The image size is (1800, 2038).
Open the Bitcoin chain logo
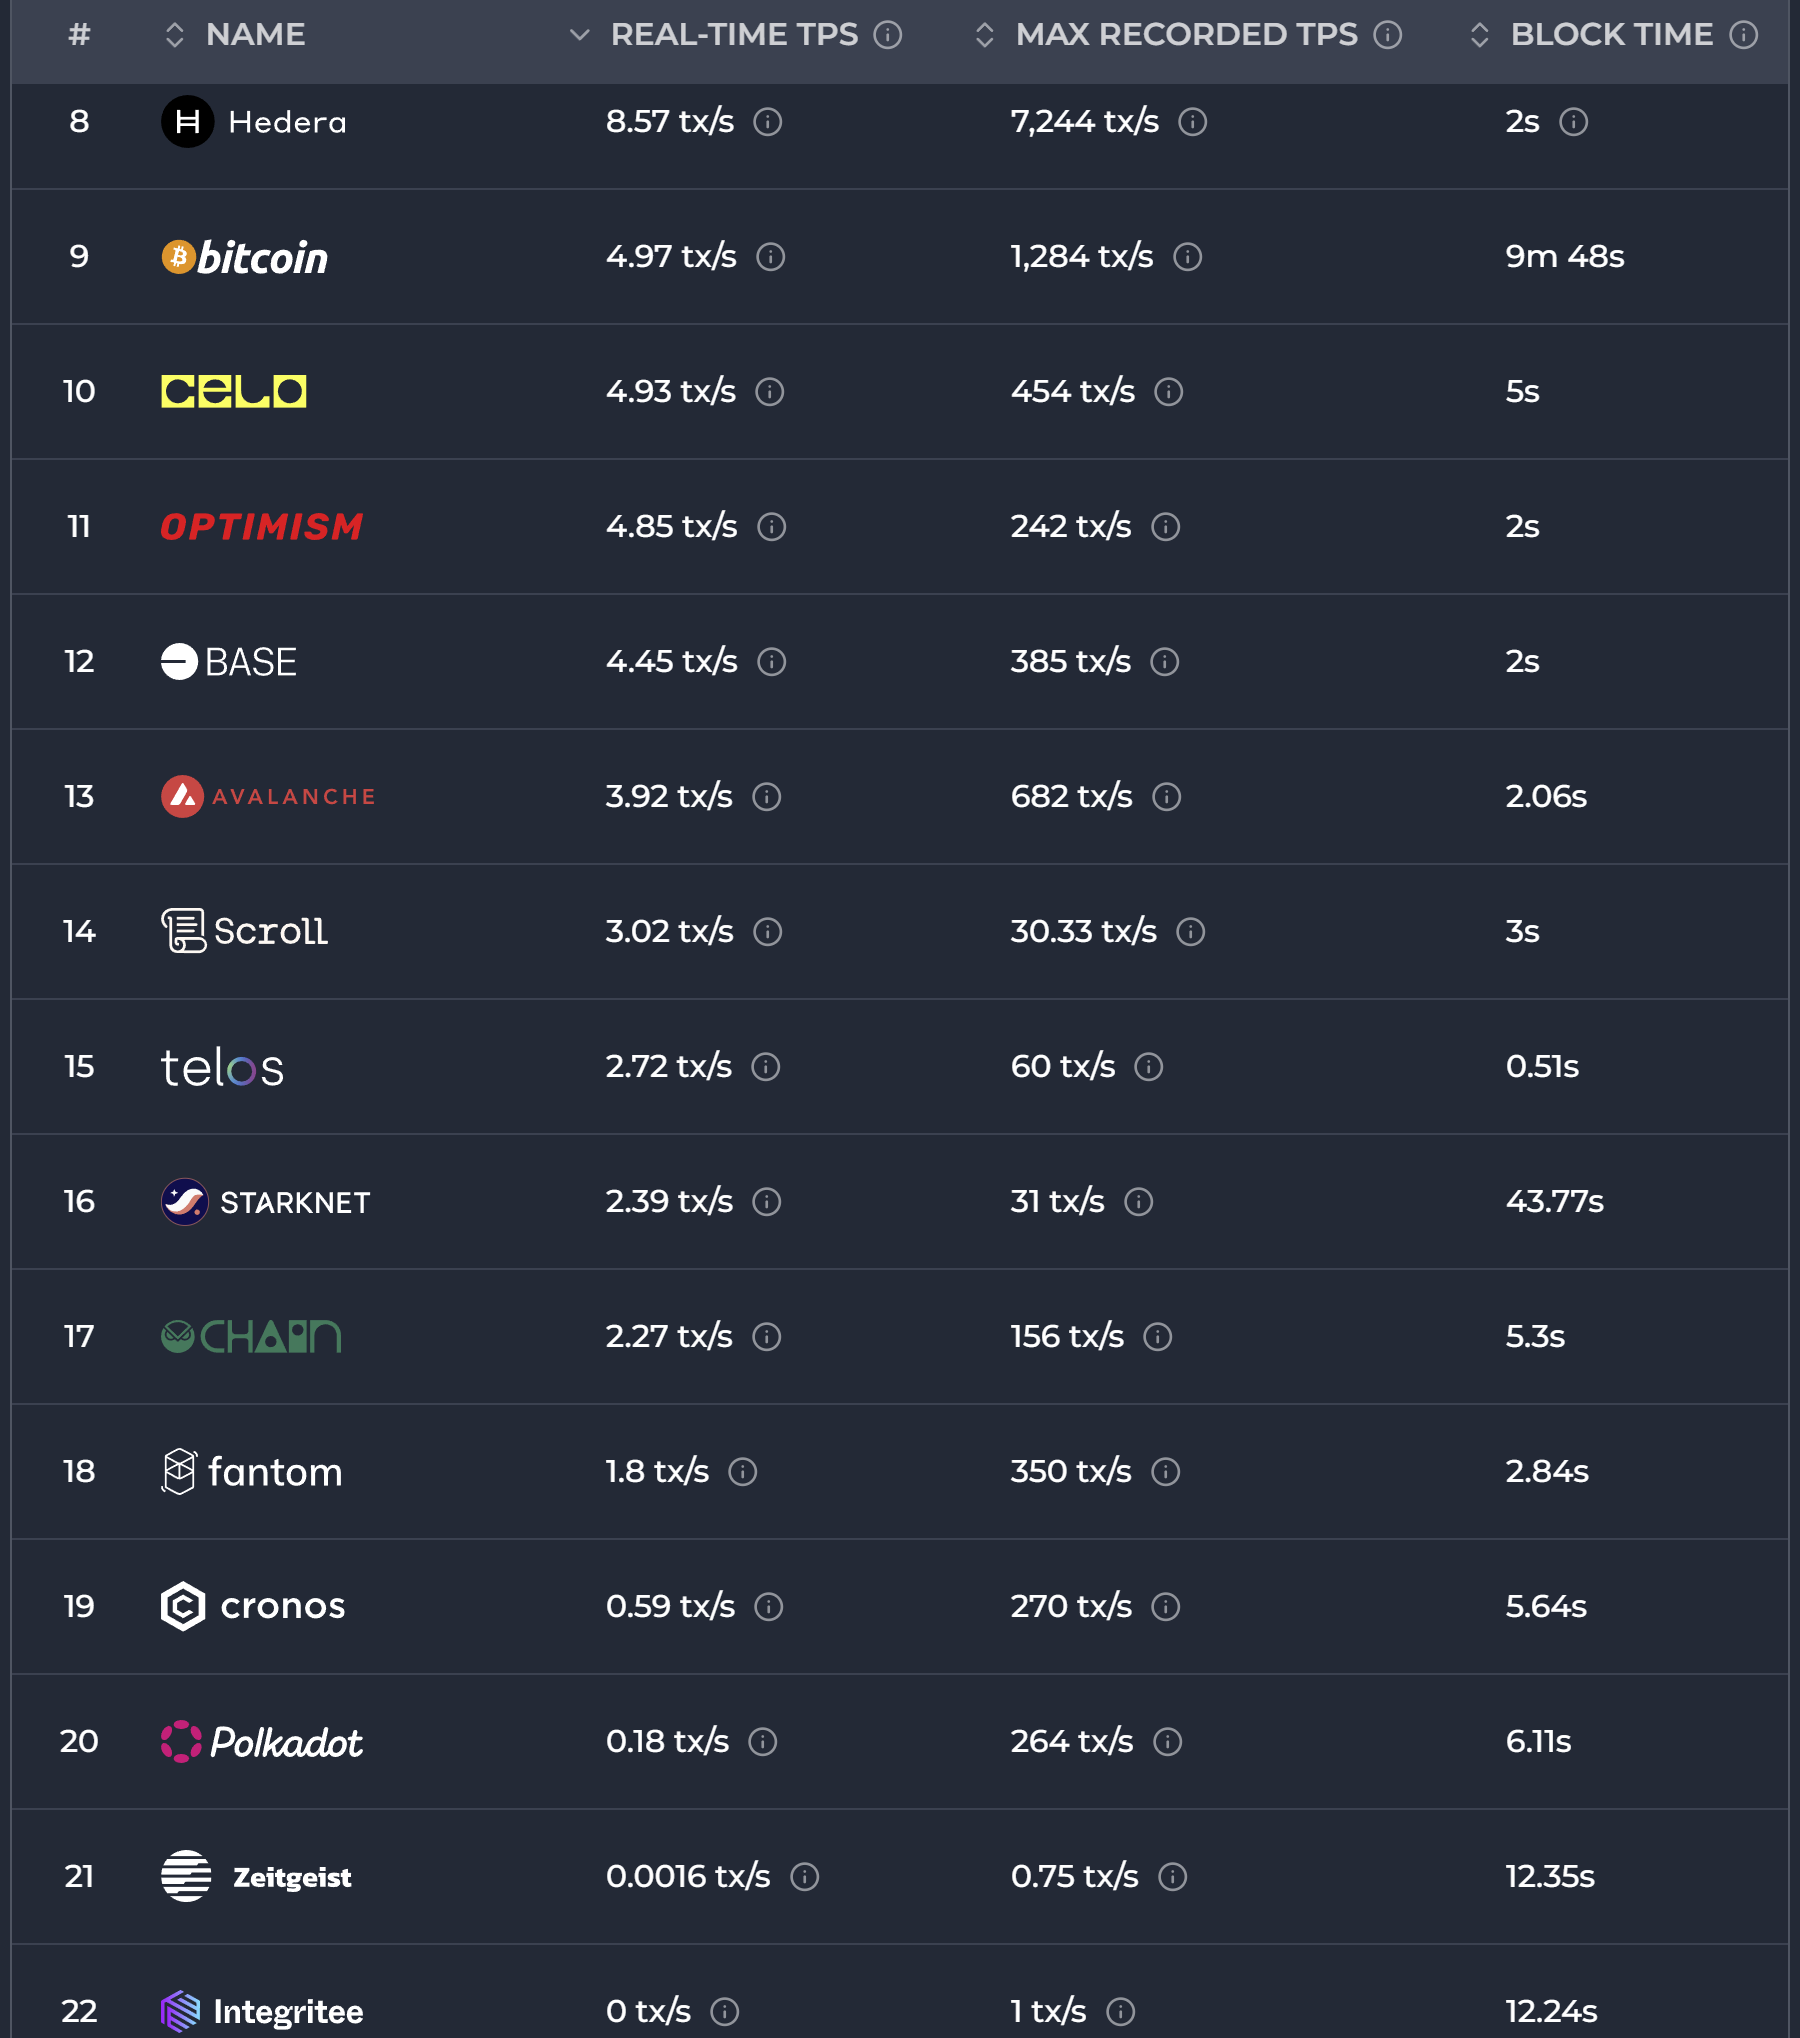click(x=245, y=257)
